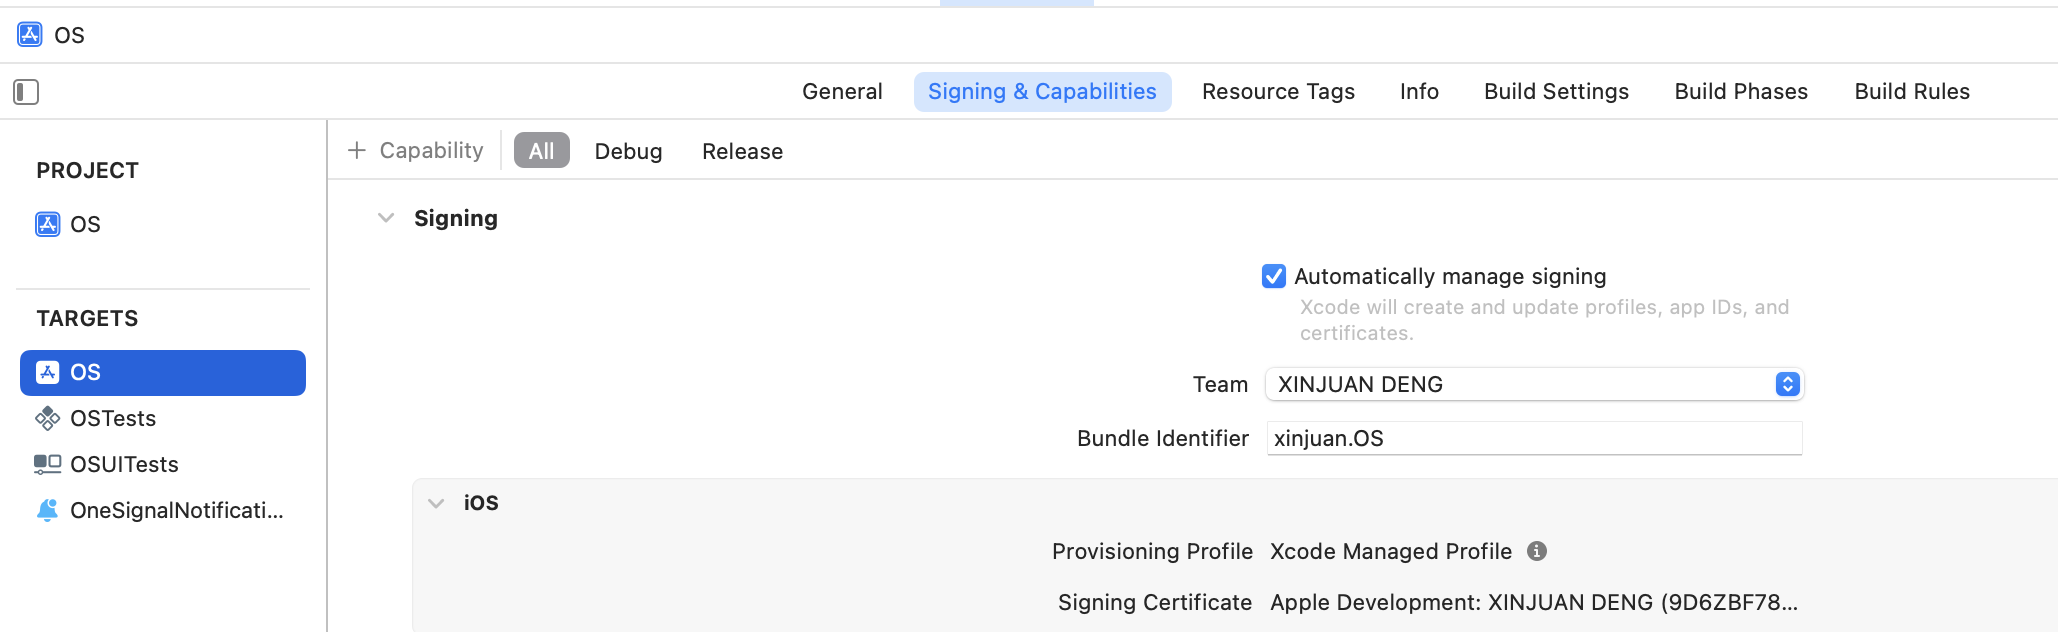Select the OS app target
The image size is (2058, 632).
(x=163, y=372)
